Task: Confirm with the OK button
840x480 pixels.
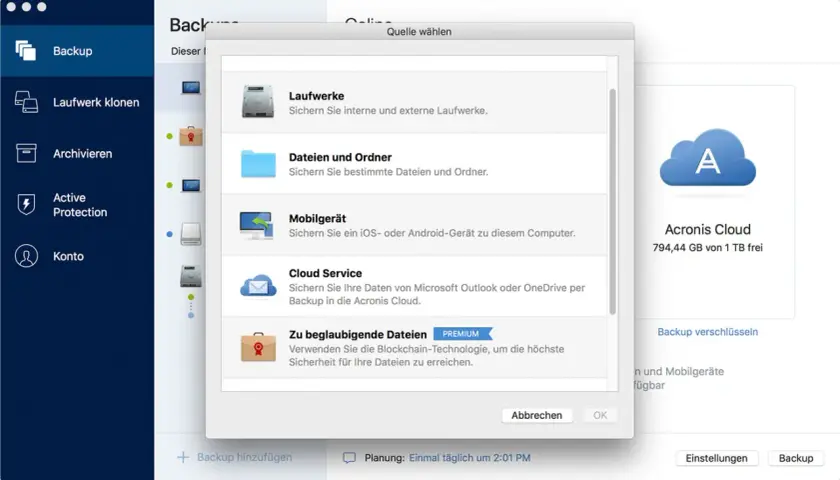Action: tap(600, 415)
